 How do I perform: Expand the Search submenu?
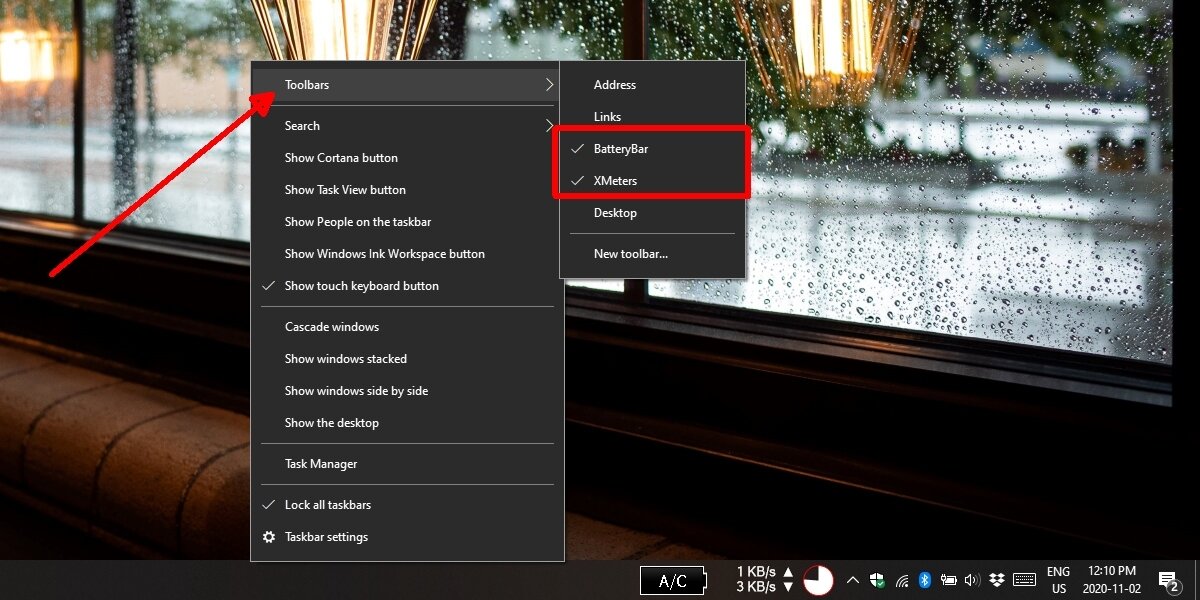(301, 125)
